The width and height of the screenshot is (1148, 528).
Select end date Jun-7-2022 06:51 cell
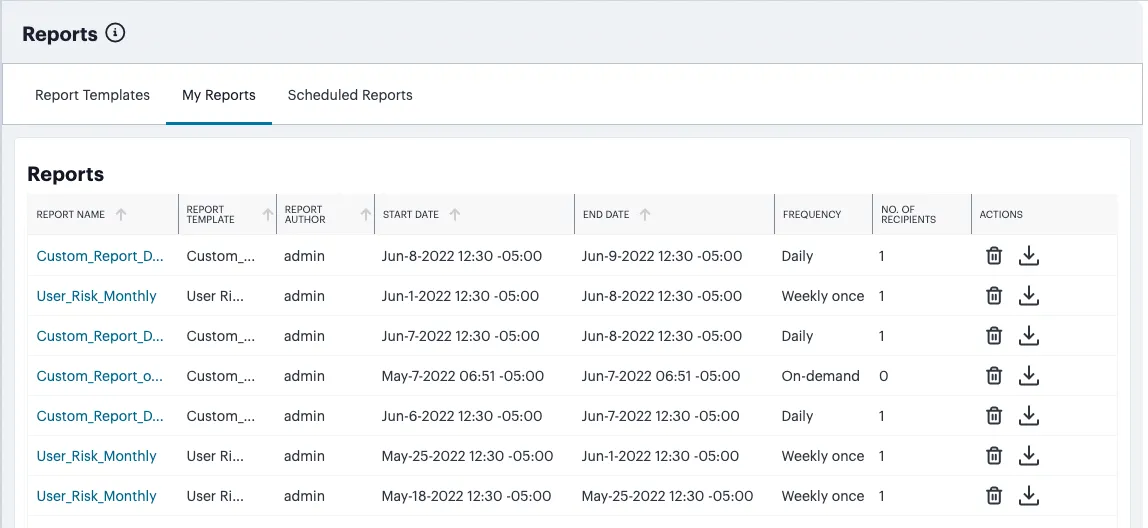pos(661,376)
